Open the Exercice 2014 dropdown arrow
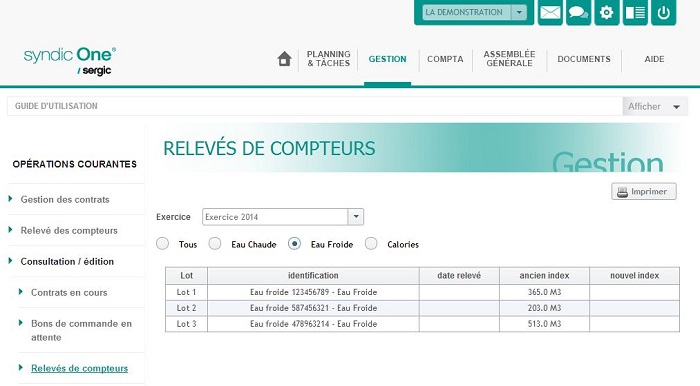Image resolution: width=700 pixels, height=386 pixels. (356, 217)
